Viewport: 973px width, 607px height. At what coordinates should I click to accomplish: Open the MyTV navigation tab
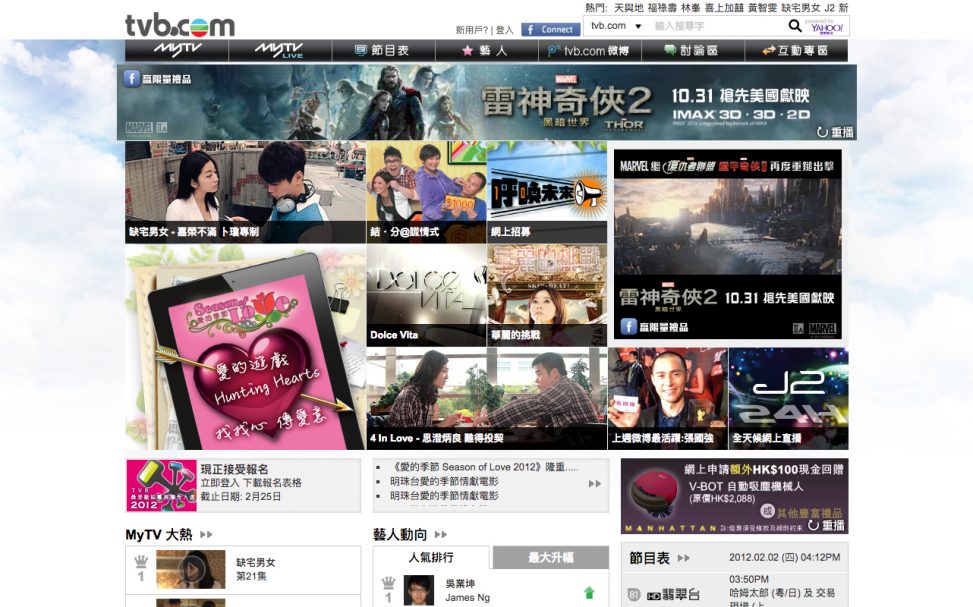(x=177, y=50)
